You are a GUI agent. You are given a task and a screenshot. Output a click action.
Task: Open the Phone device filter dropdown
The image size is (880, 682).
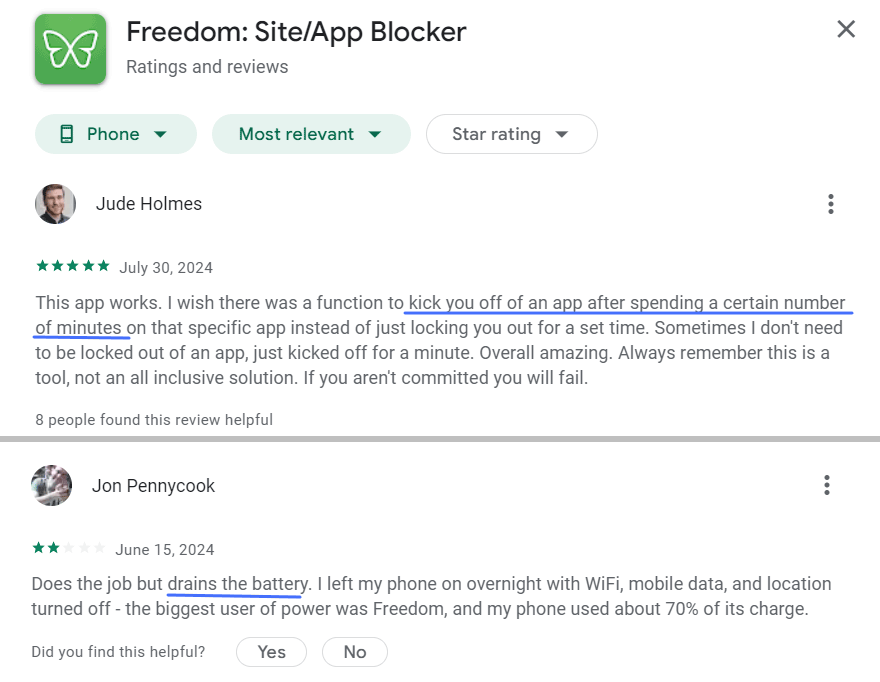coord(115,133)
